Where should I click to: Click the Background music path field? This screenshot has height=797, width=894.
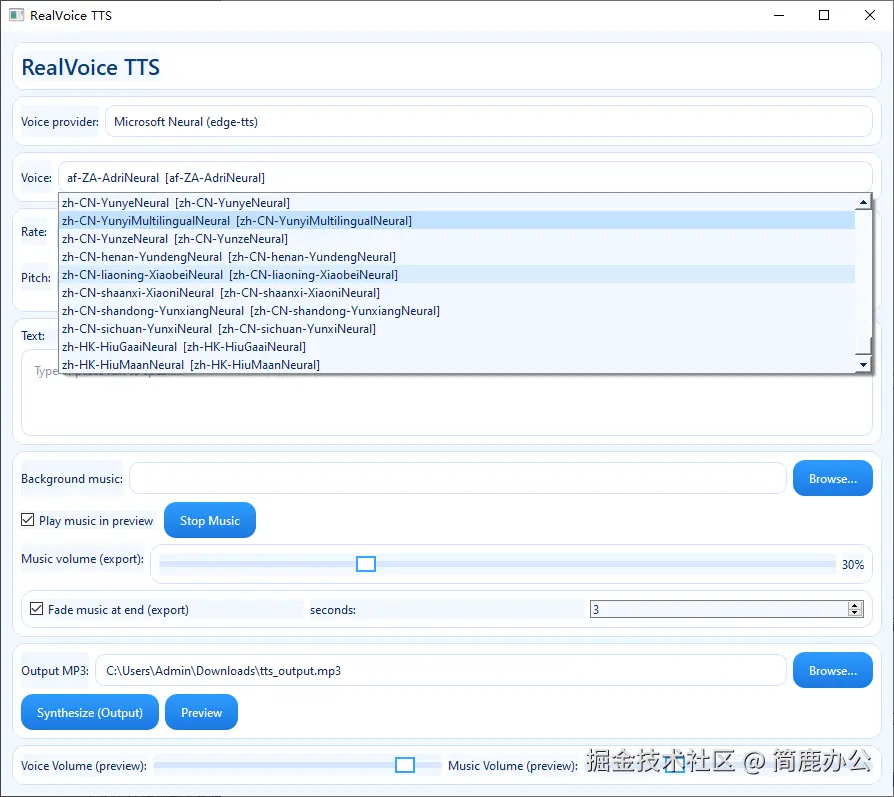(x=458, y=478)
